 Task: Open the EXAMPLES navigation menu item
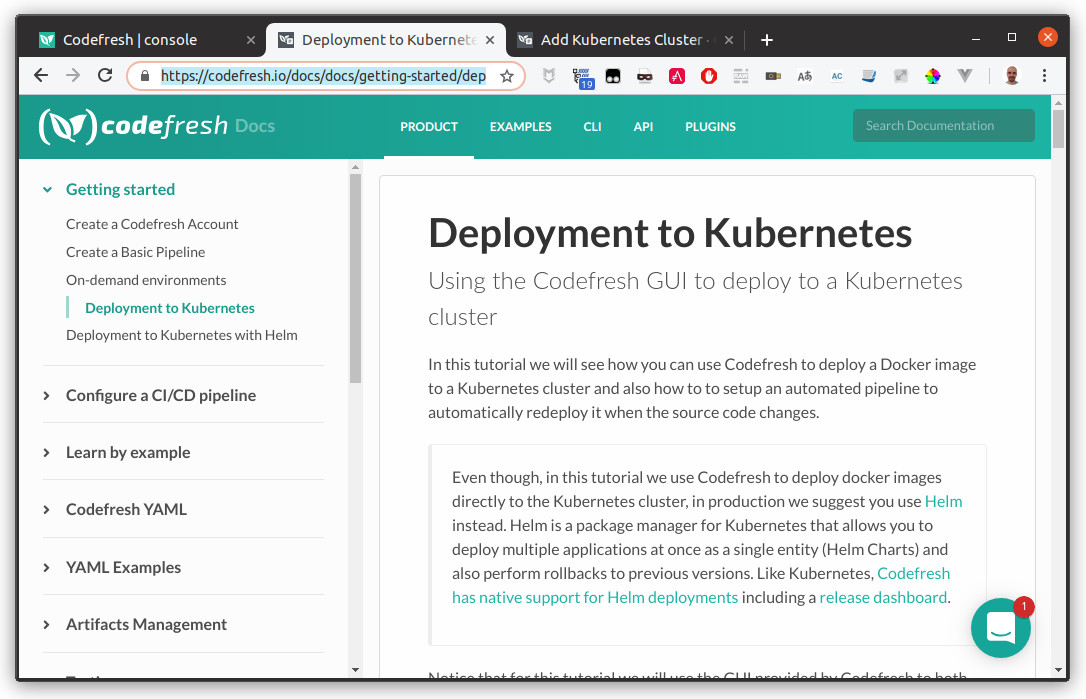tap(520, 127)
